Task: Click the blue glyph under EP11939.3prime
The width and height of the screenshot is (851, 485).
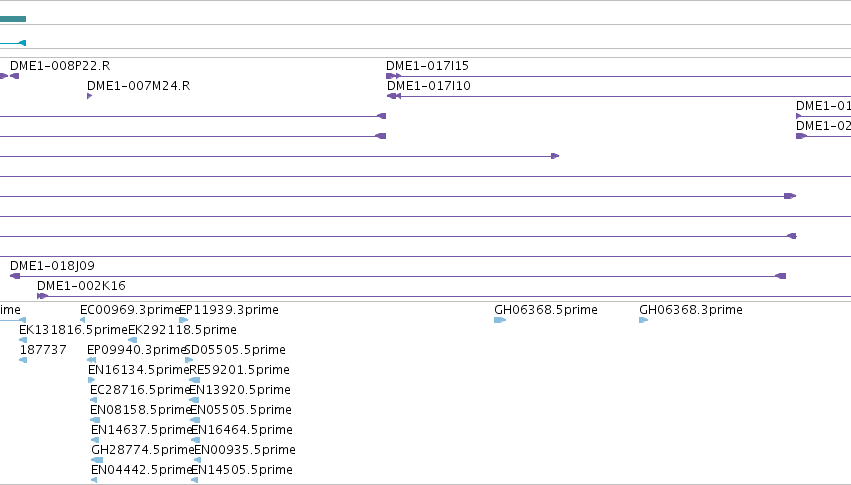Action: pyautogui.click(x=183, y=320)
